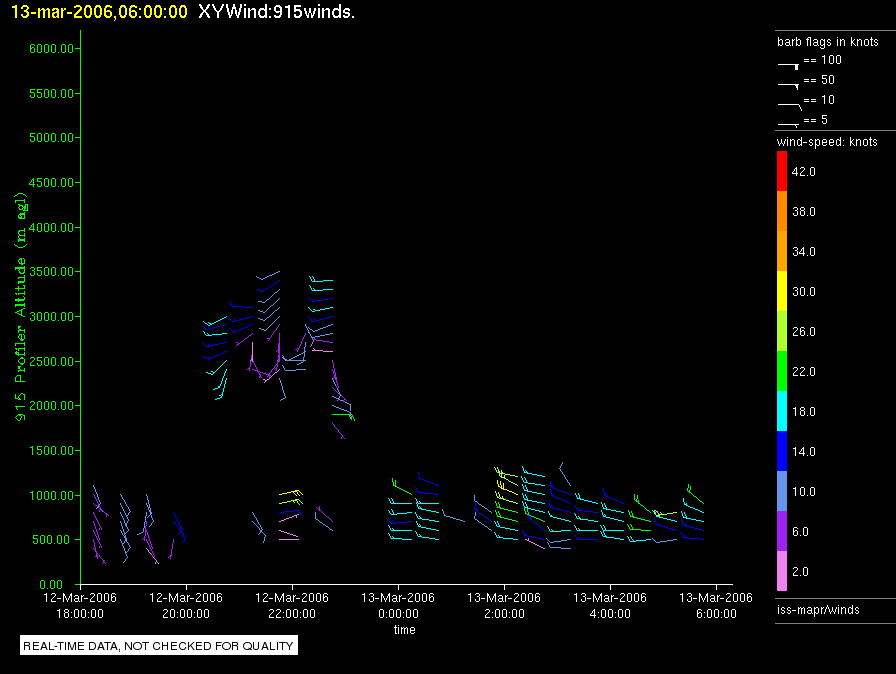
Task: Click the 5500.00 altitude tick label
Action: 51,93
